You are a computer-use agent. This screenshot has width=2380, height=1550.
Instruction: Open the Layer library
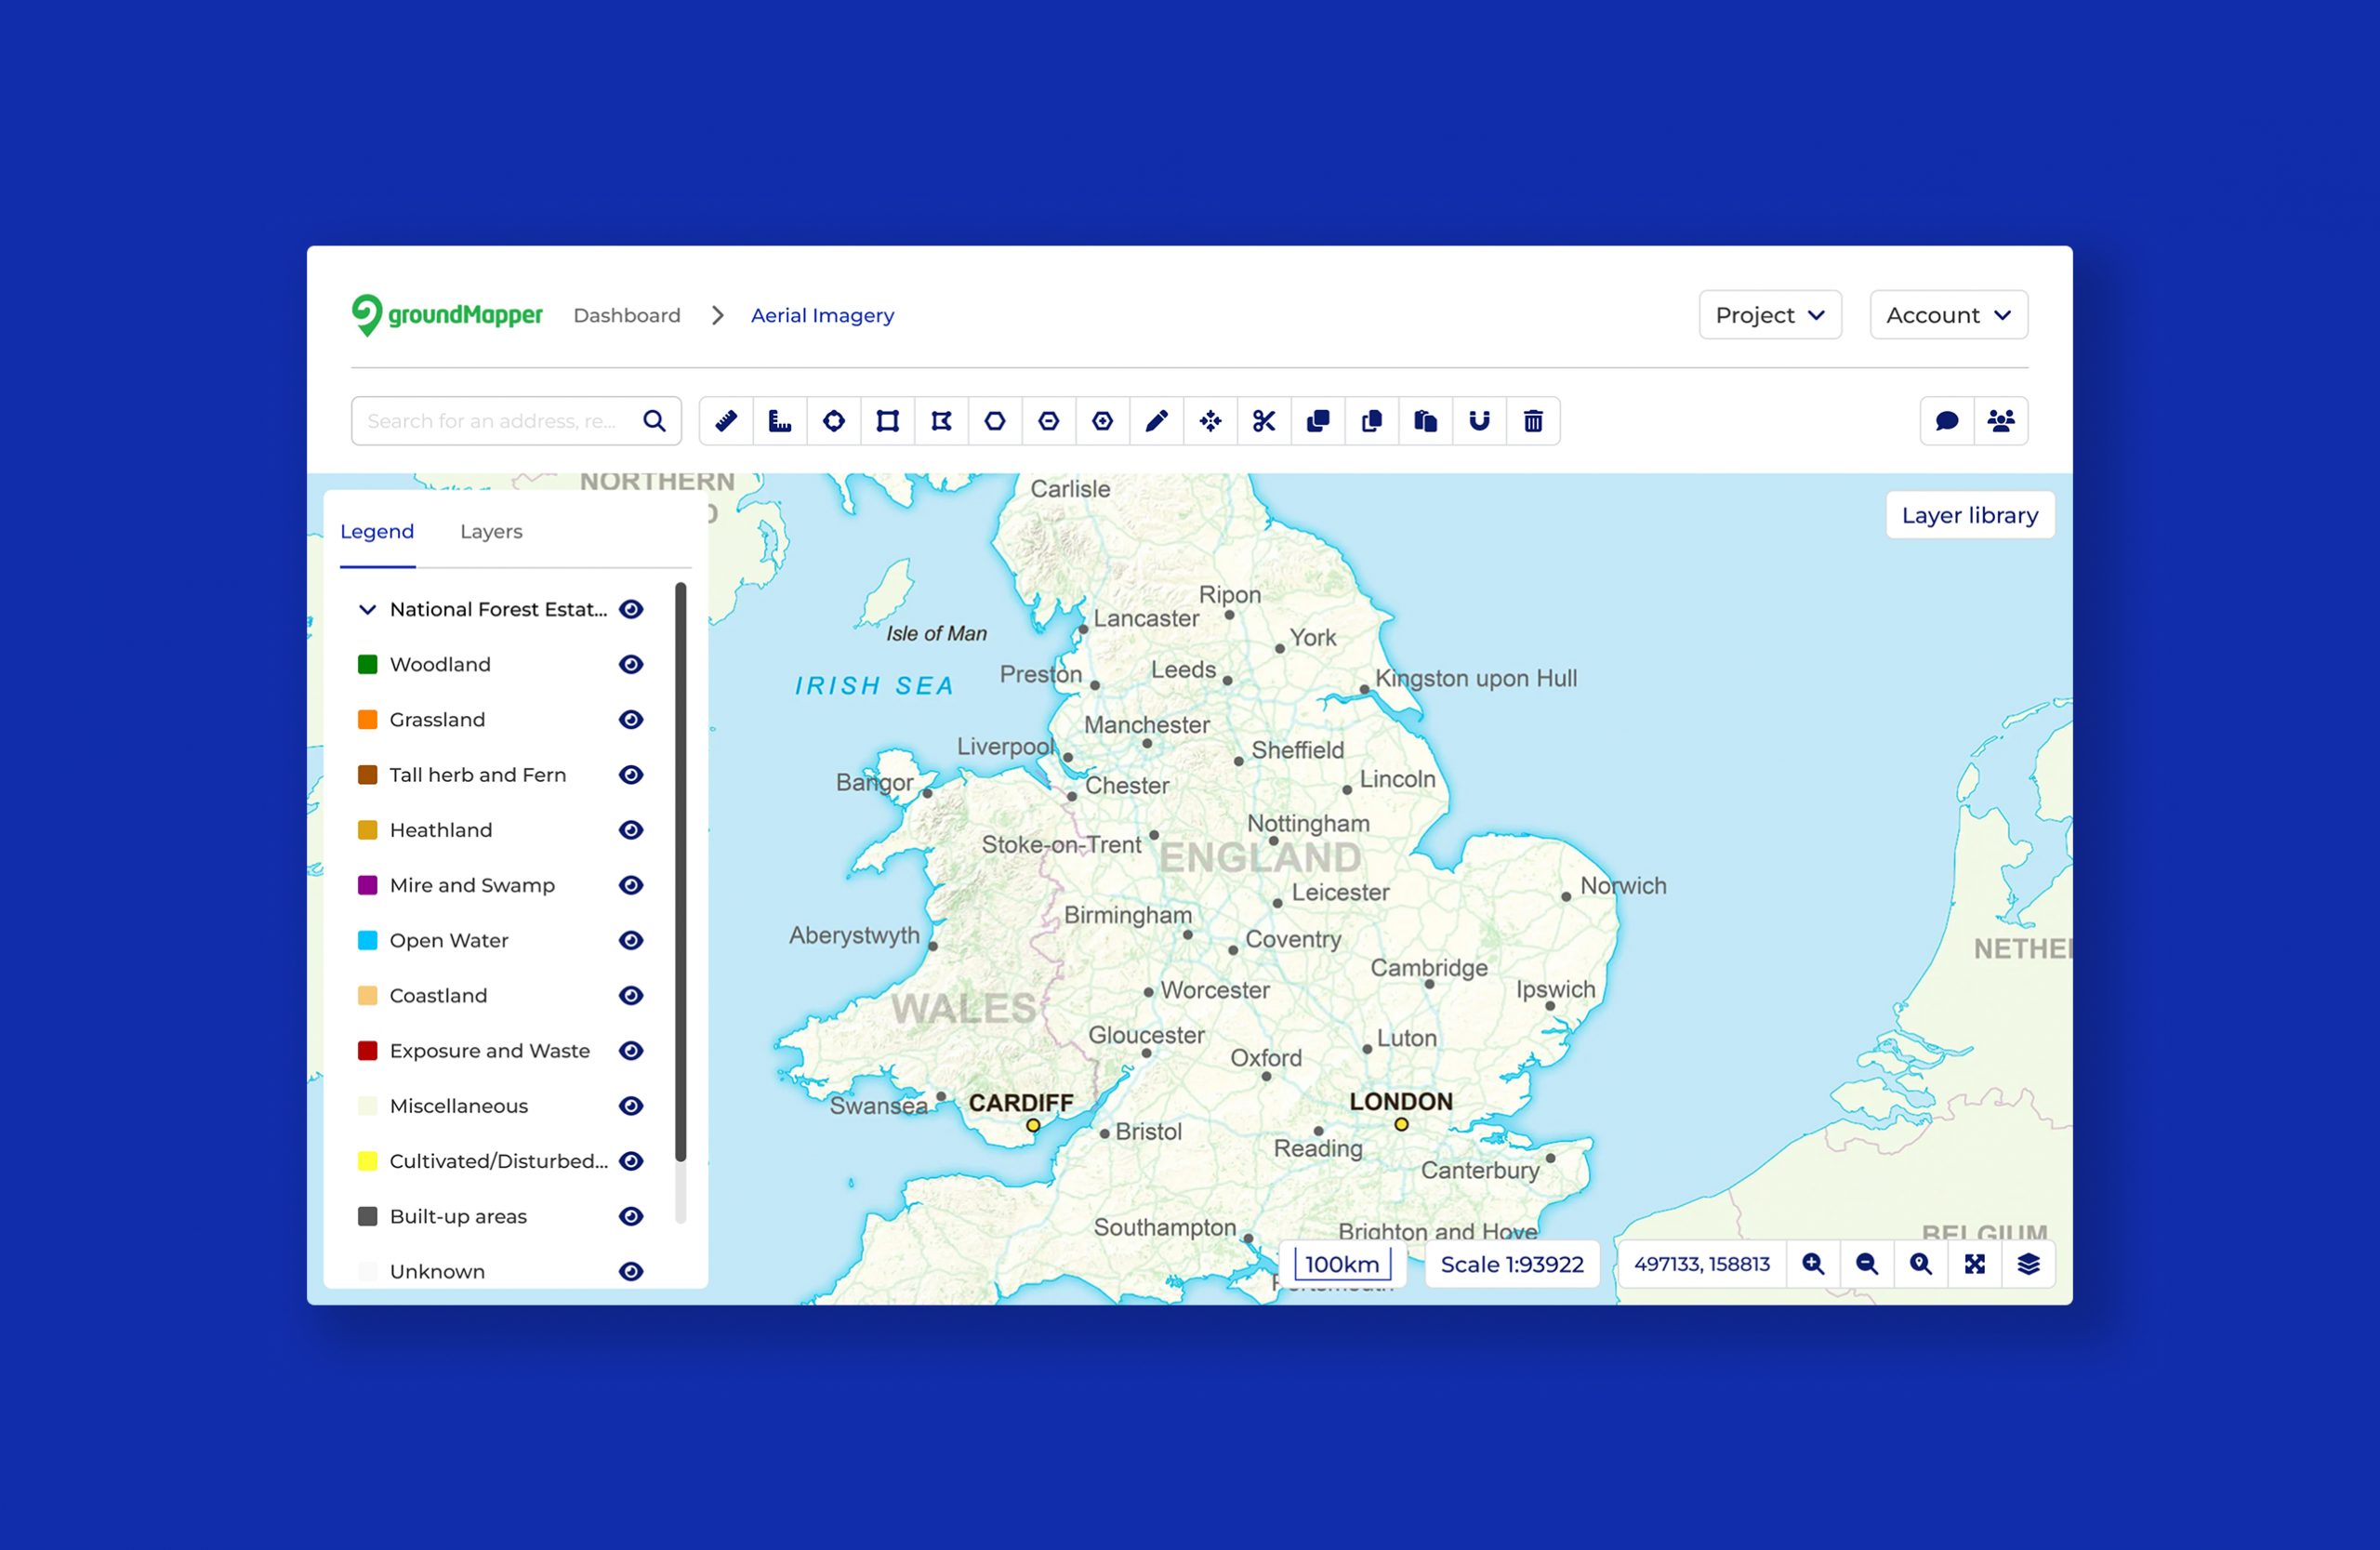pos(1969,515)
